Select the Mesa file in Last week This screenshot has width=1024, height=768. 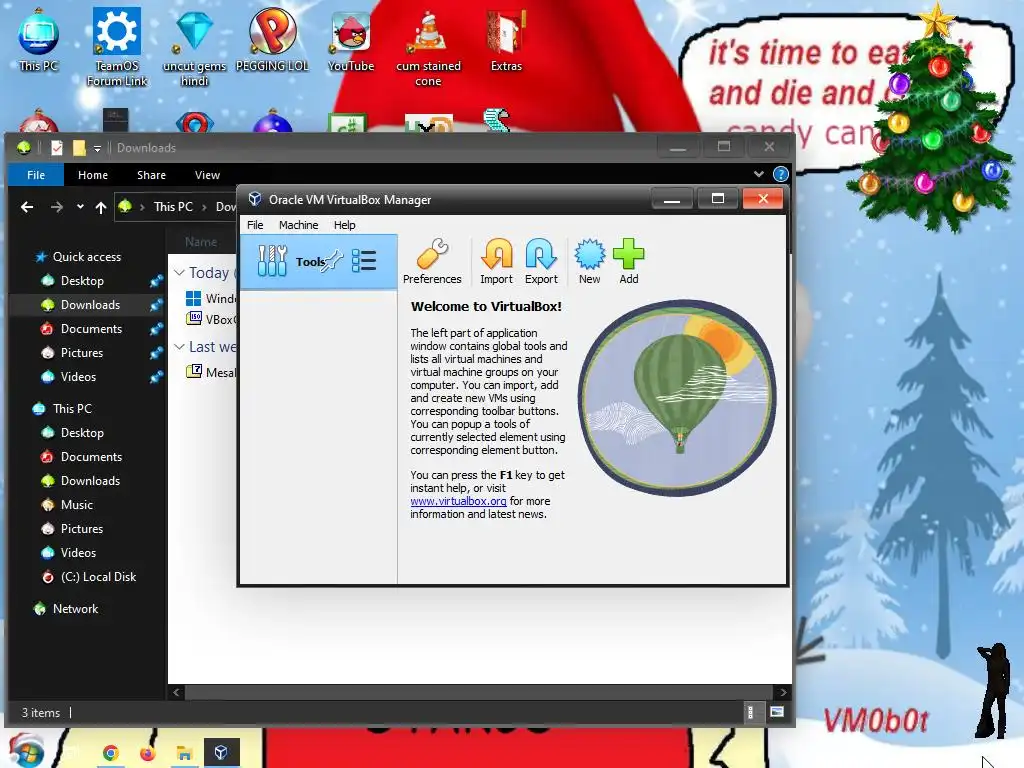click(x=212, y=372)
